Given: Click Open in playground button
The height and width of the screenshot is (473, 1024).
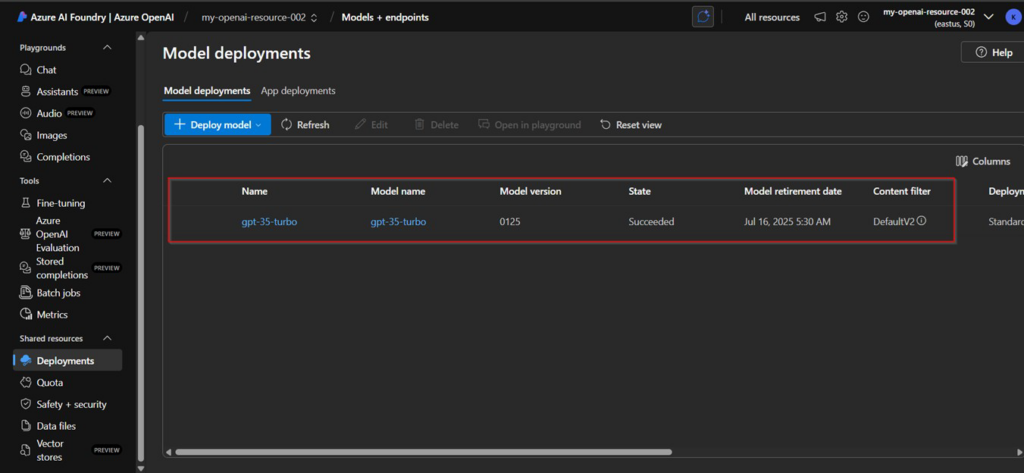Looking at the screenshot, I should (x=529, y=125).
